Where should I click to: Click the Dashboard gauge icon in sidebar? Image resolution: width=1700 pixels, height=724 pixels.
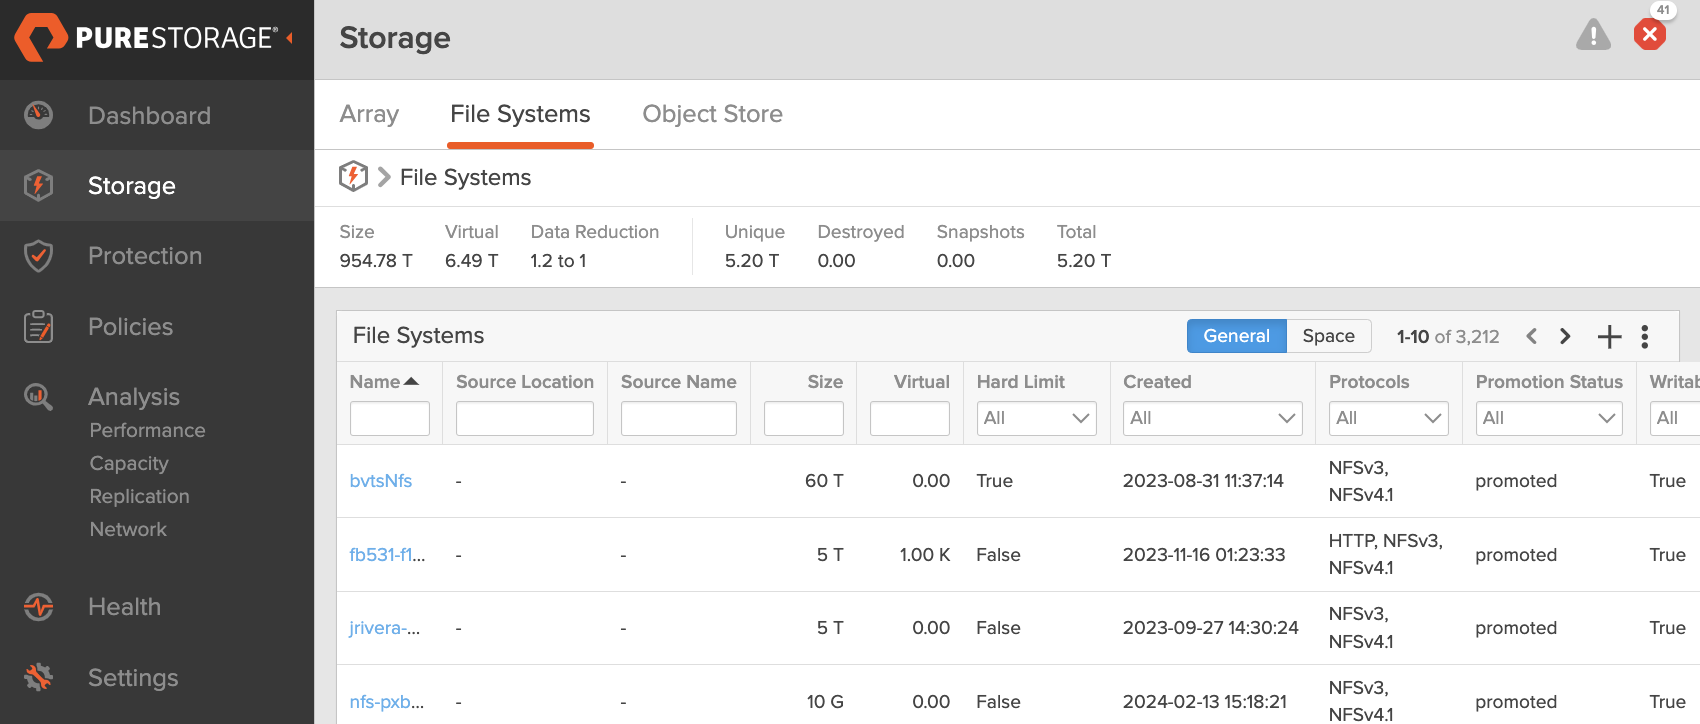click(38, 115)
